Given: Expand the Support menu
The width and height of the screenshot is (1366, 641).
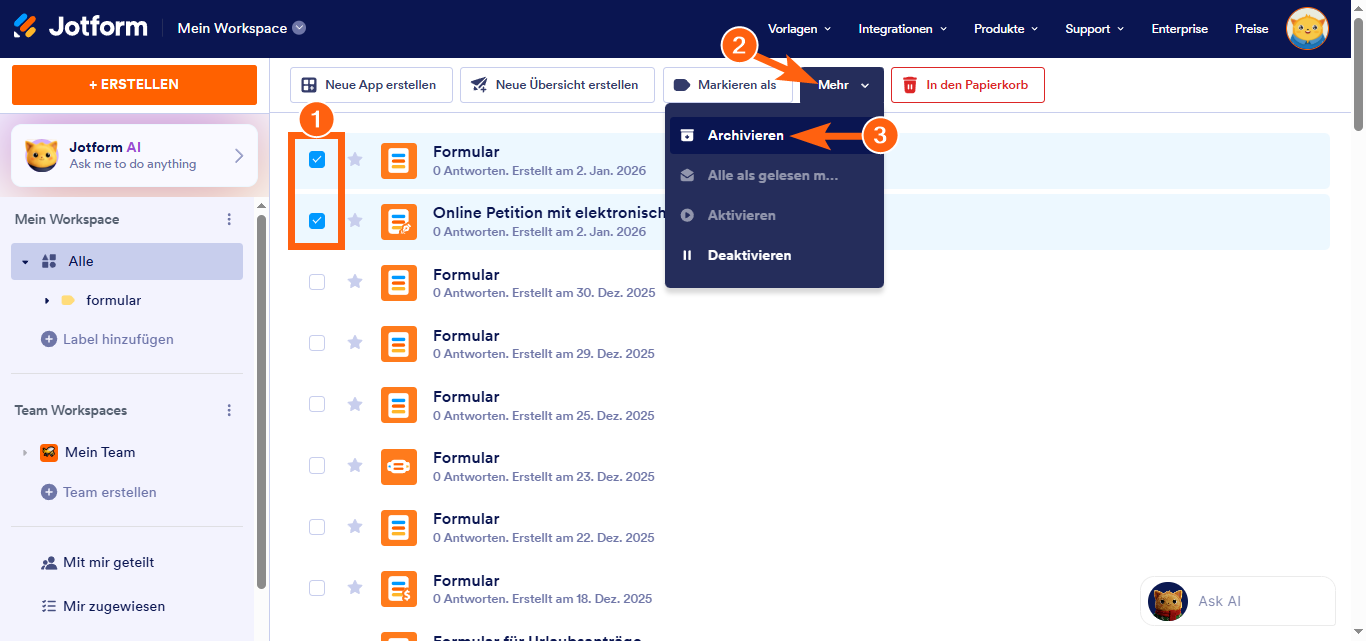Looking at the screenshot, I should (x=1094, y=29).
